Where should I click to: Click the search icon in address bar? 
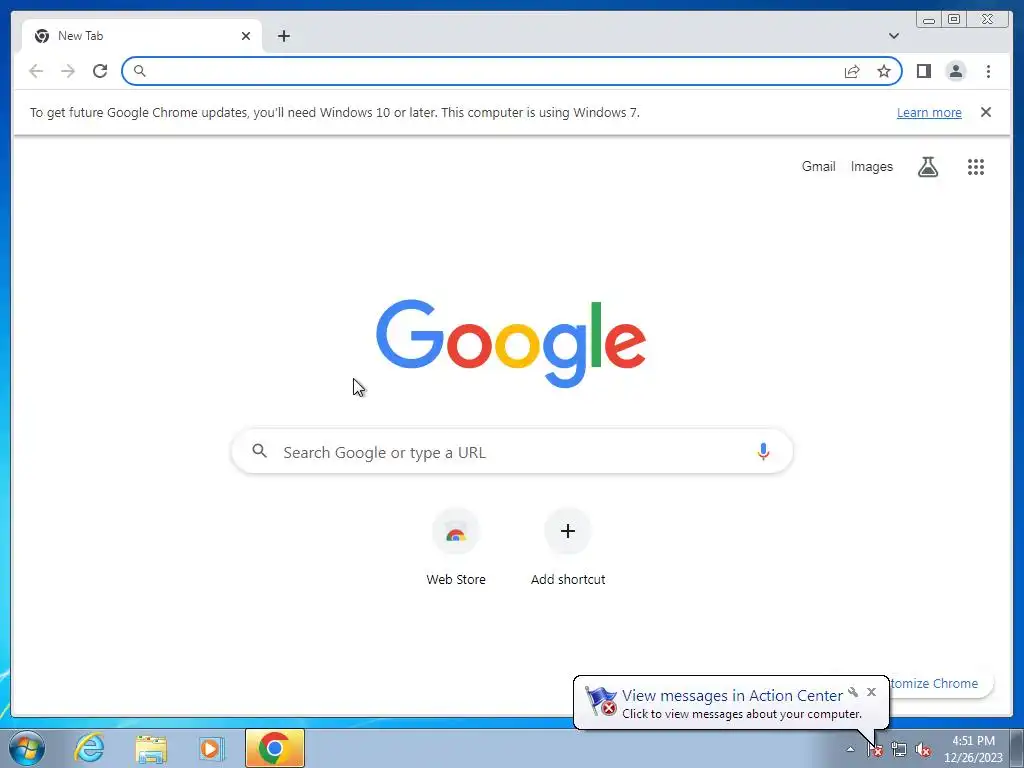tap(139, 71)
